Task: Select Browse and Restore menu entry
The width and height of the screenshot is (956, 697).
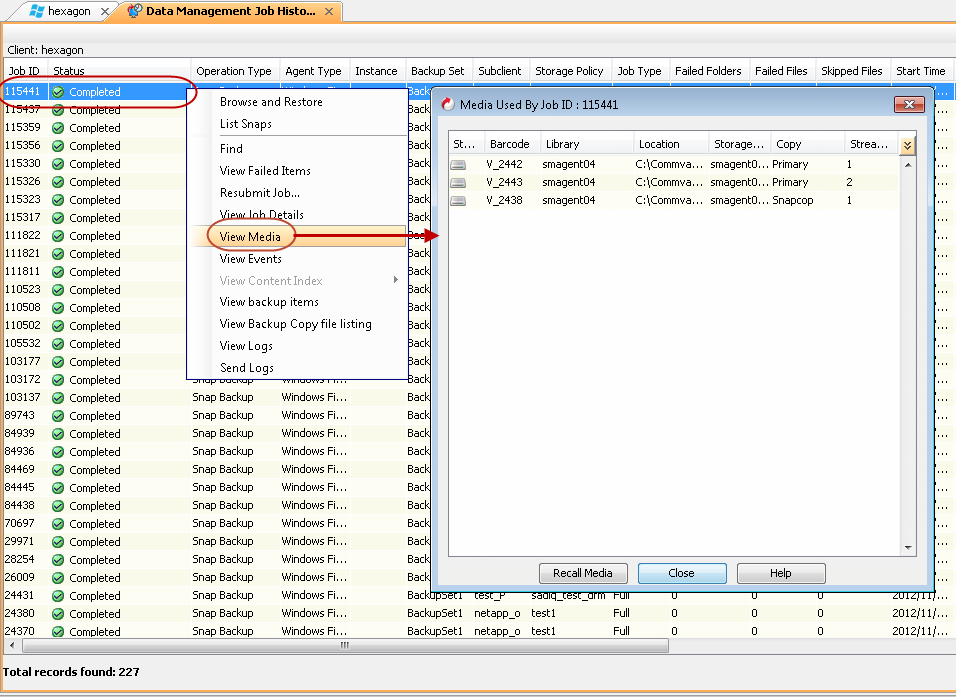Action: point(271,102)
